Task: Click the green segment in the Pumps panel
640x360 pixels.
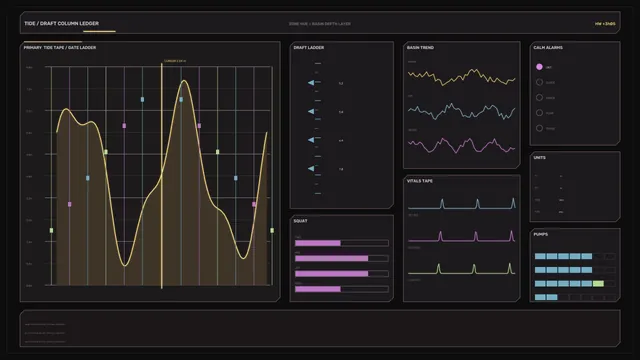Action: (598, 284)
